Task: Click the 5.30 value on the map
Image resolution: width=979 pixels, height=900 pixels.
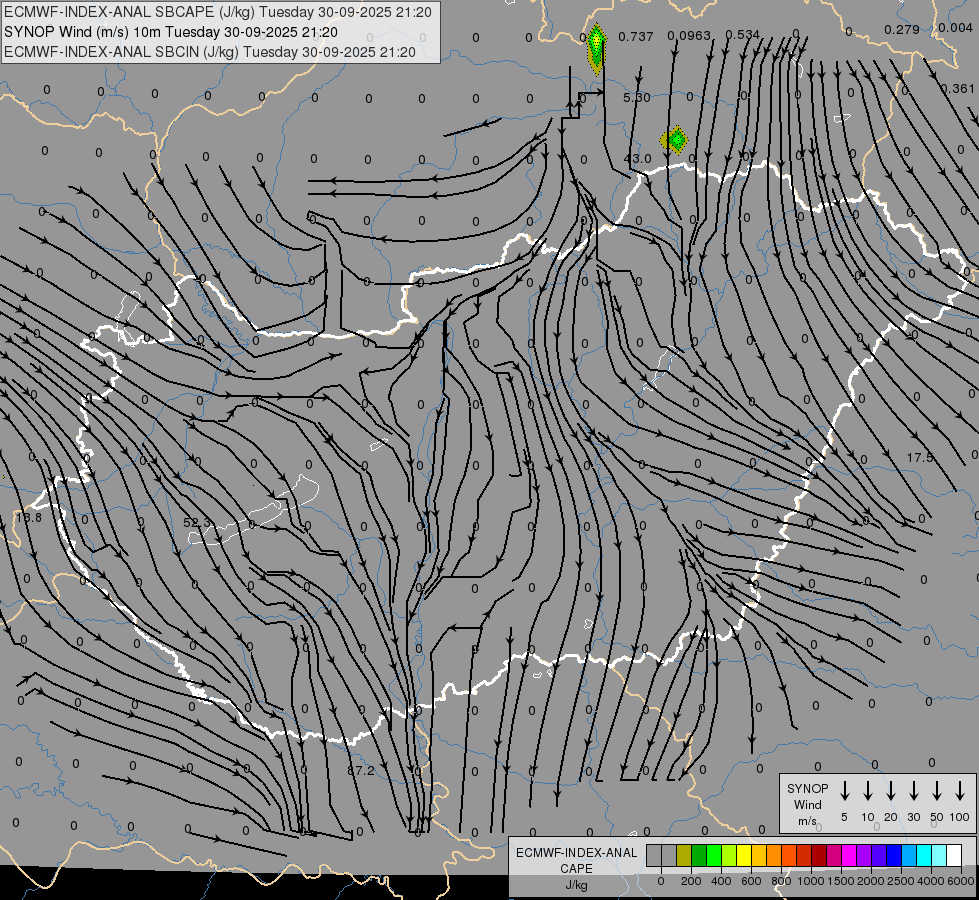Action: click(x=636, y=97)
